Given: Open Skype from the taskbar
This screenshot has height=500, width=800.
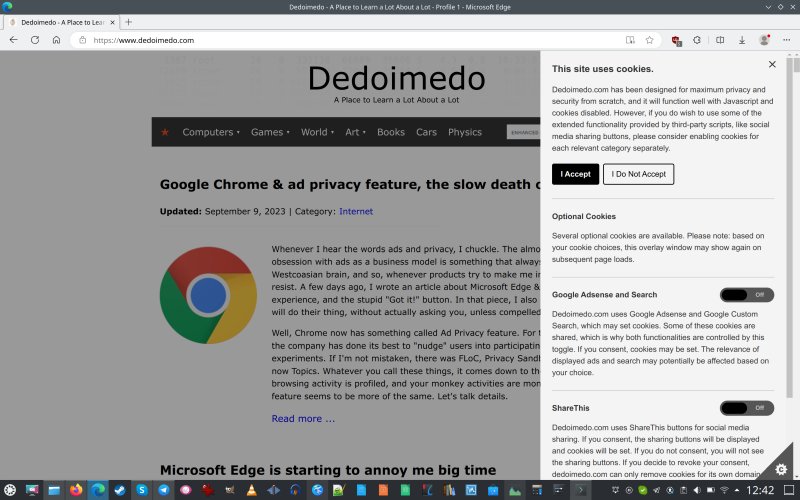Looking at the screenshot, I should point(142,490).
